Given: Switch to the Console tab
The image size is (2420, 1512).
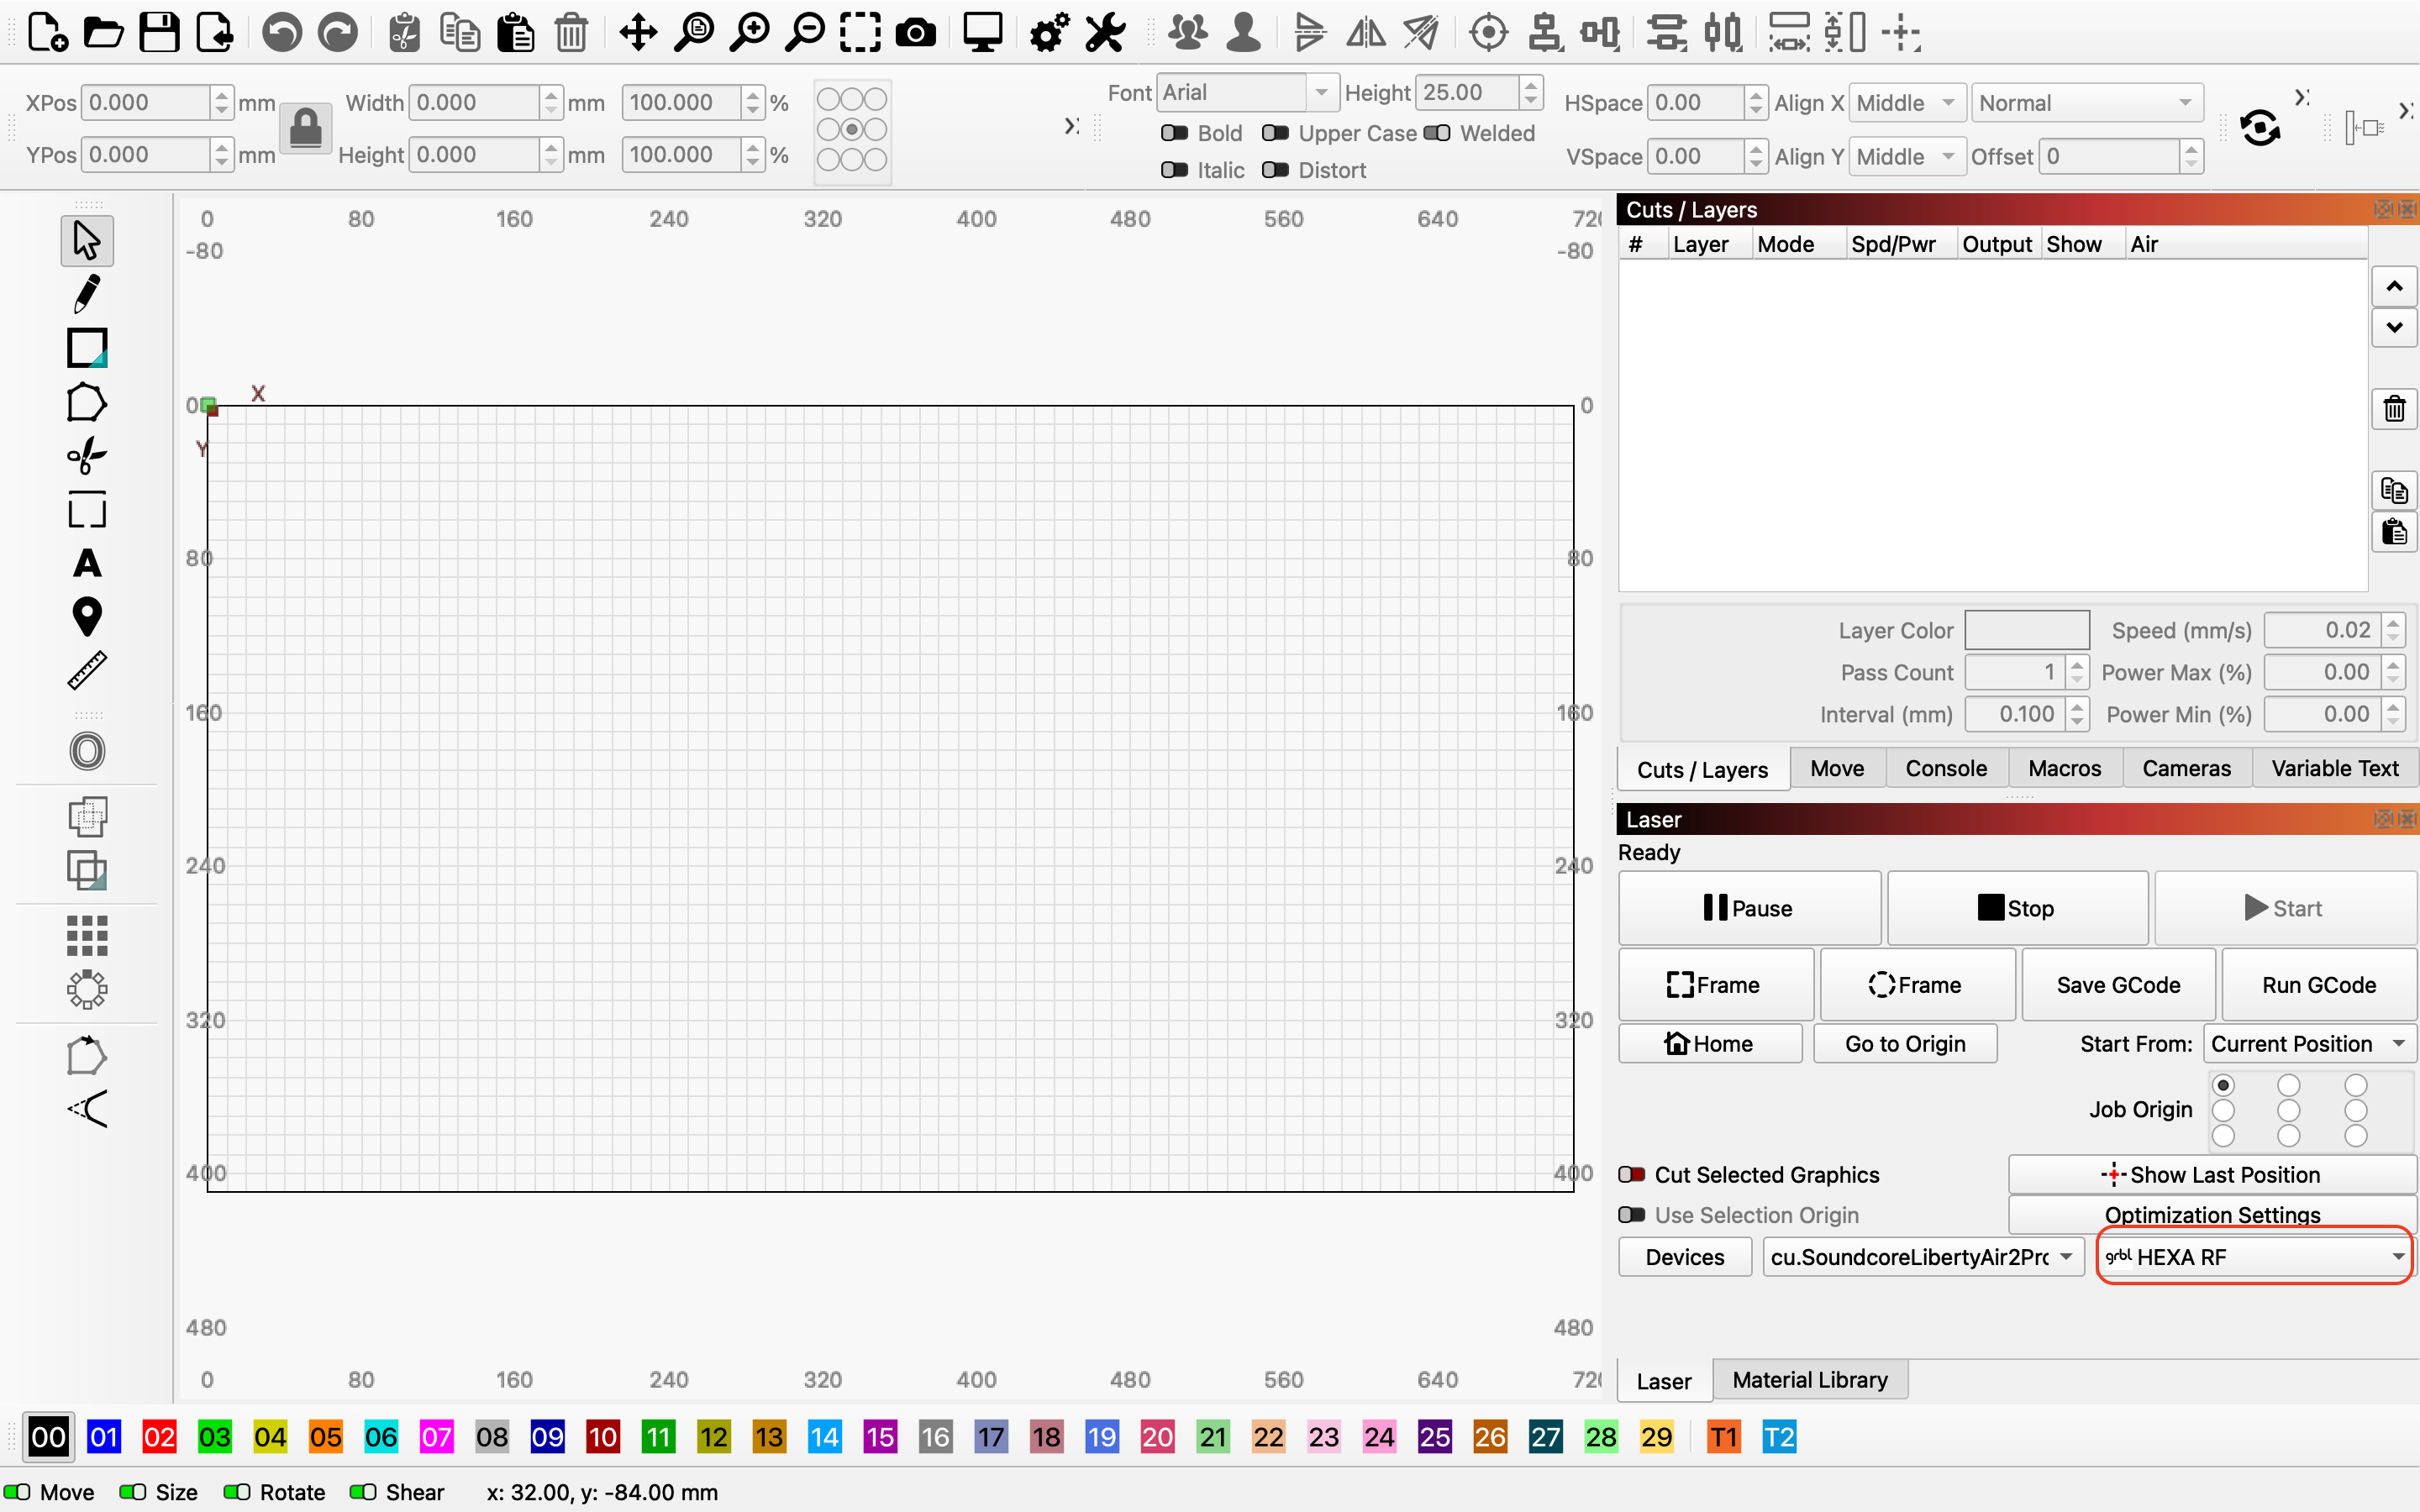Looking at the screenshot, I should coord(1946,768).
